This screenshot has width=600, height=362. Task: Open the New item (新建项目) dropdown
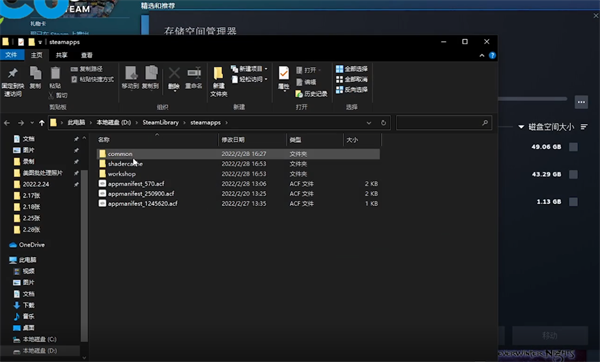[249, 69]
